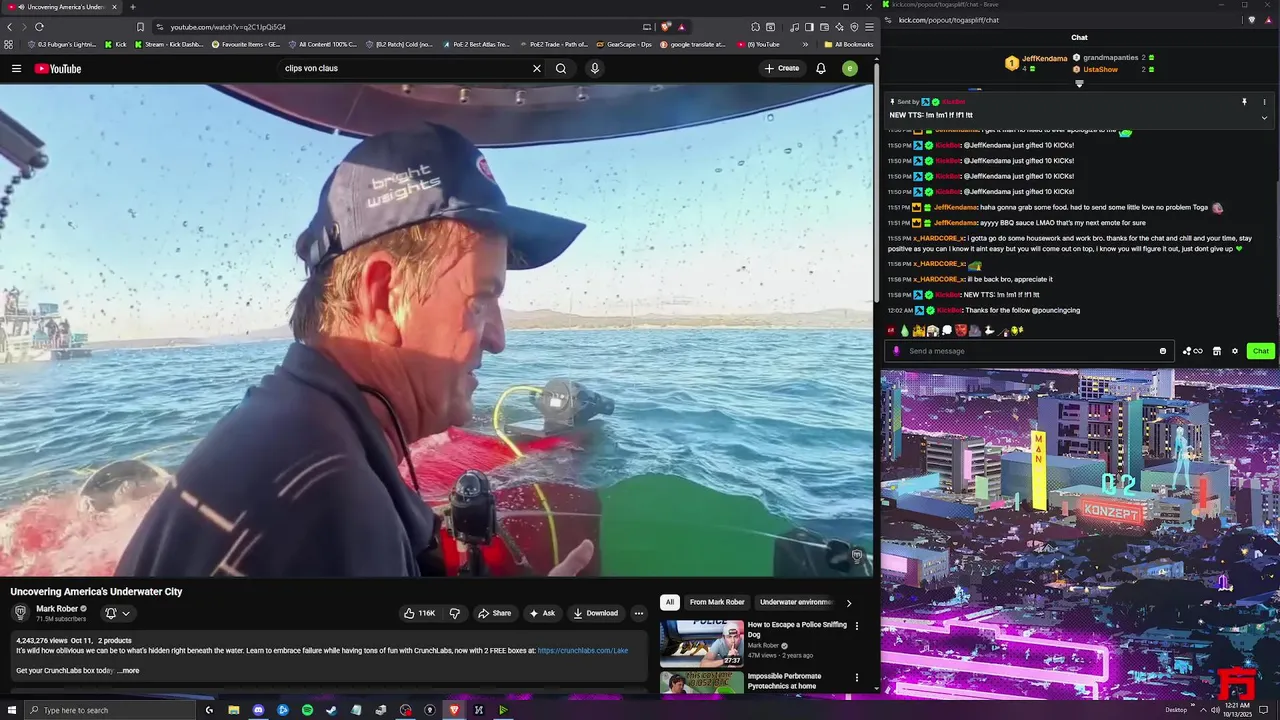The height and width of the screenshot is (720, 1280).
Task: Share the video
Action: [x=494, y=613]
